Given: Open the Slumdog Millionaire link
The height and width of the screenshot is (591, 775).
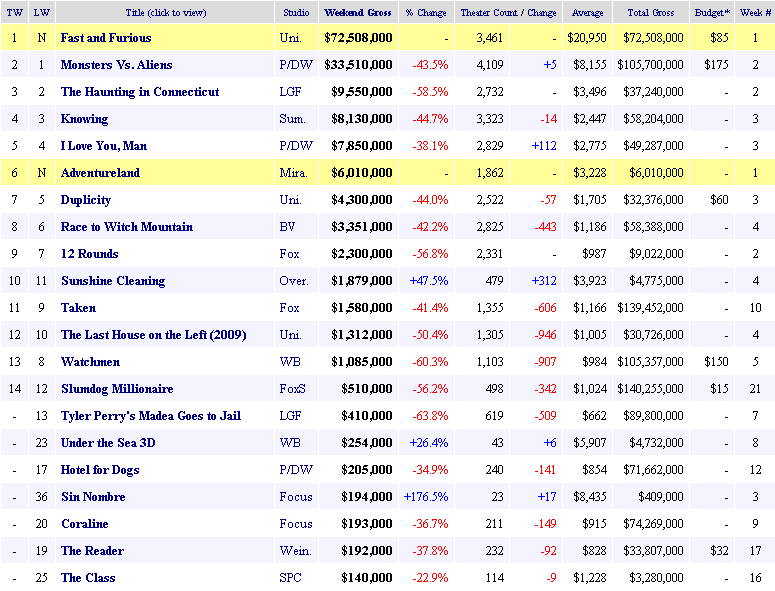Looking at the screenshot, I should [117, 389].
